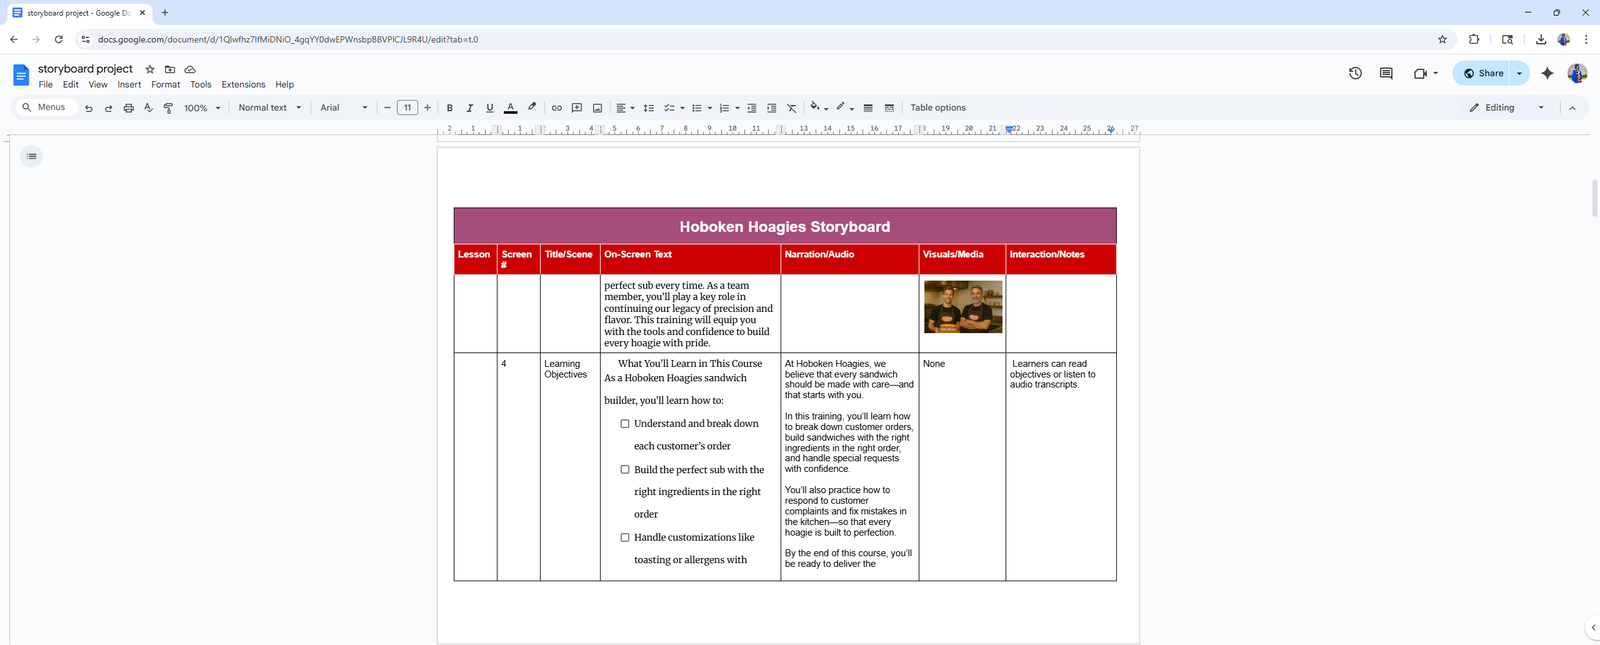Check the 'Understand and break down' checkbox
1600x645 pixels.
tap(625, 424)
